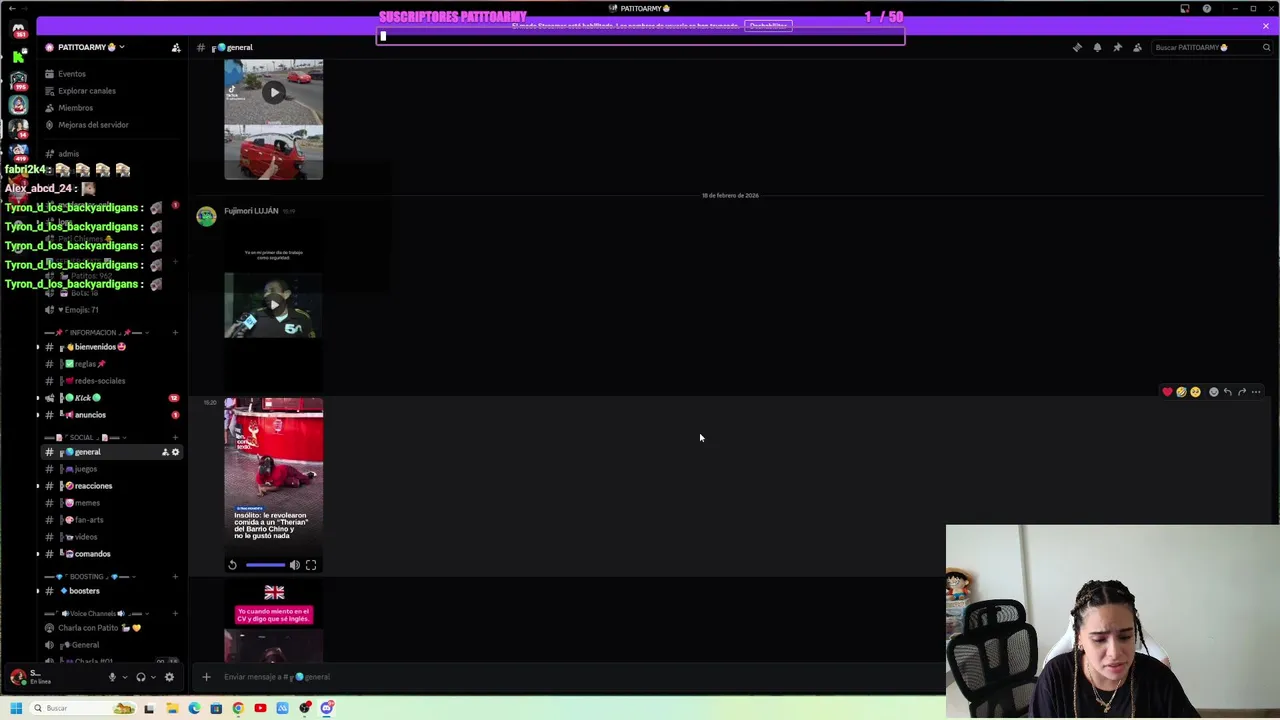The image size is (1280, 720).
Task: Click reply arrow on hovered message
Action: click(1228, 392)
